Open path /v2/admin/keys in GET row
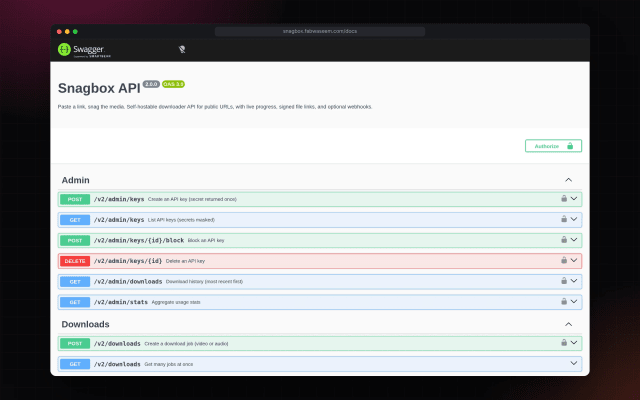 [x=119, y=220]
